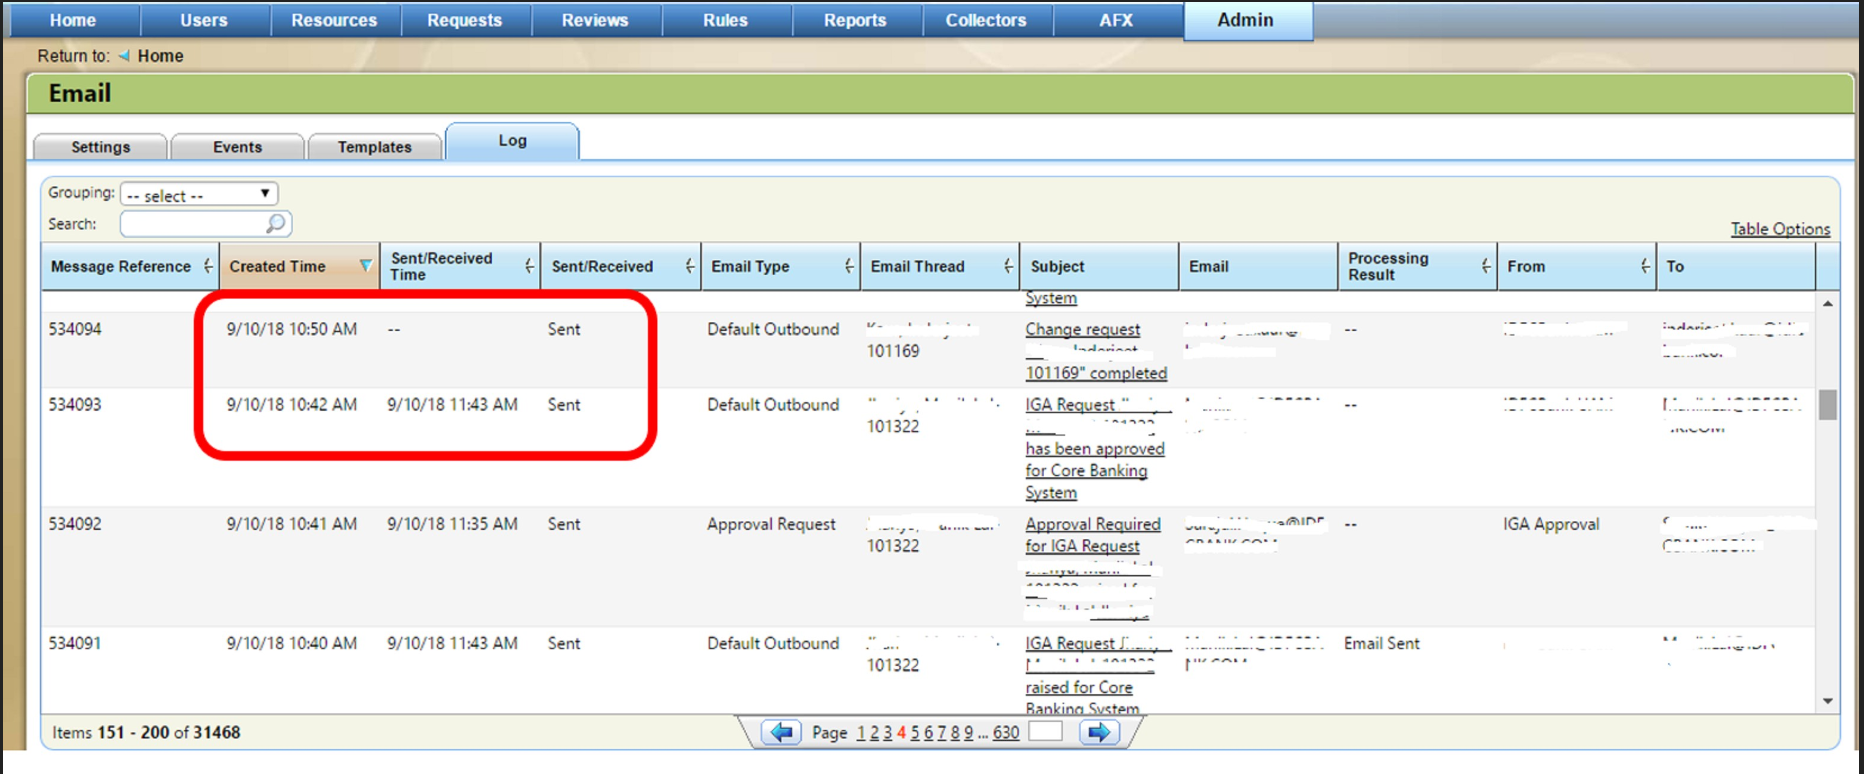Sort by Email Type column icon
1864x774 pixels.
848,266
